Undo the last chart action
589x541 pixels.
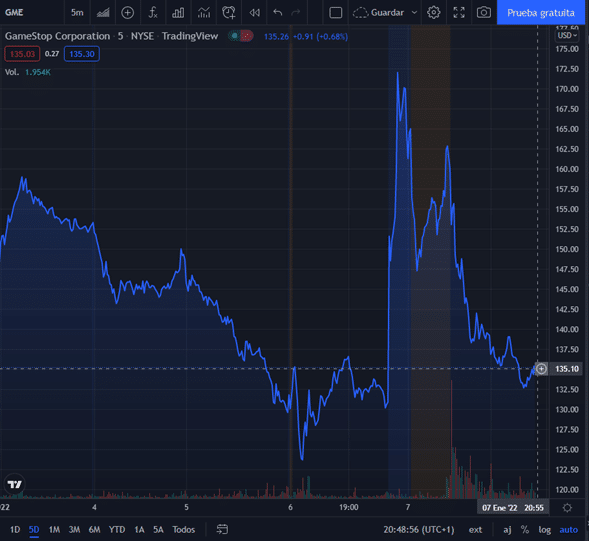click(x=278, y=12)
